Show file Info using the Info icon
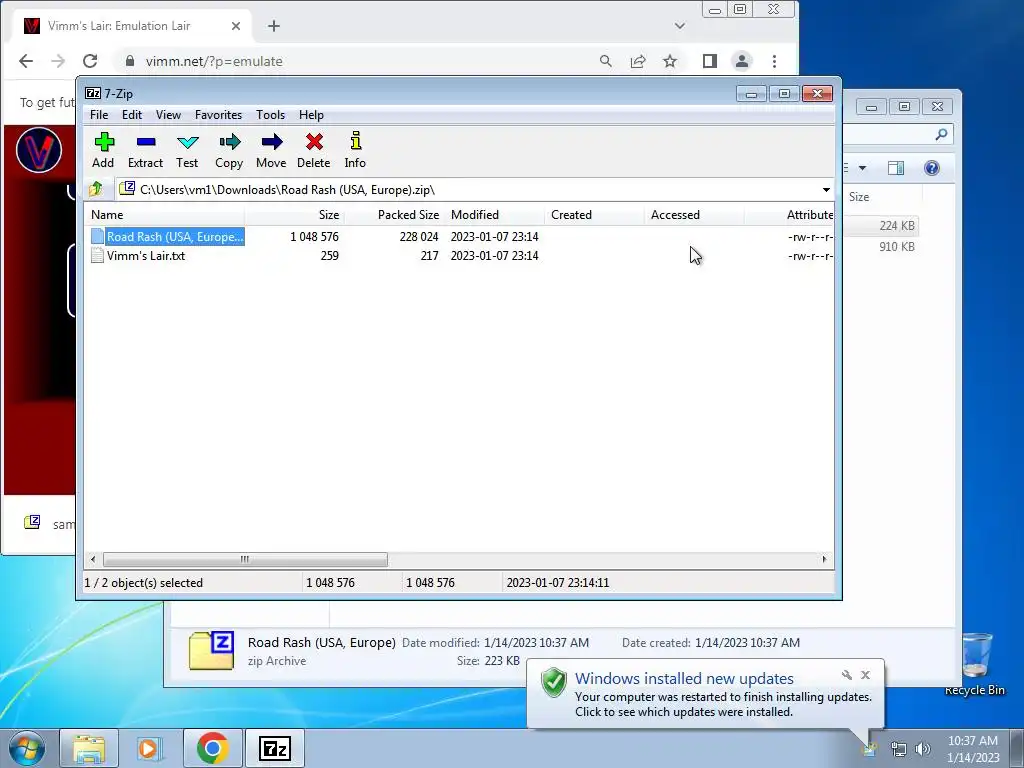Viewport: 1024px width, 768px height. [355, 150]
